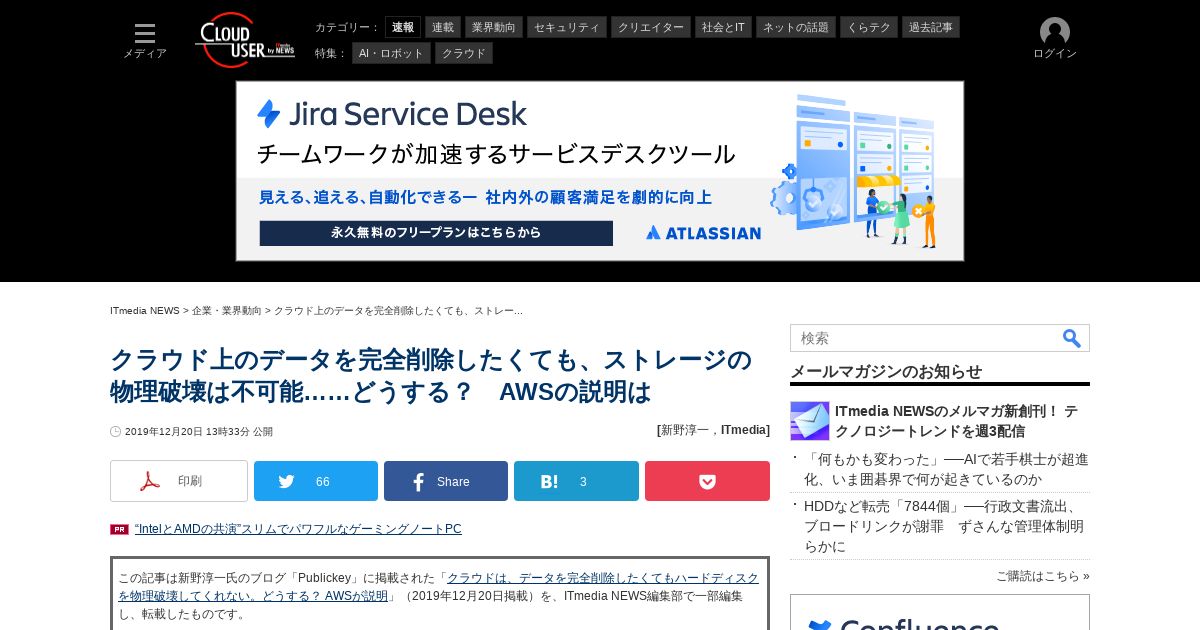Image resolution: width=1200 pixels, height=630 pixels.
Task: Click ITmedia NEWS breadcrumb link
Action: tap(145, 311)
